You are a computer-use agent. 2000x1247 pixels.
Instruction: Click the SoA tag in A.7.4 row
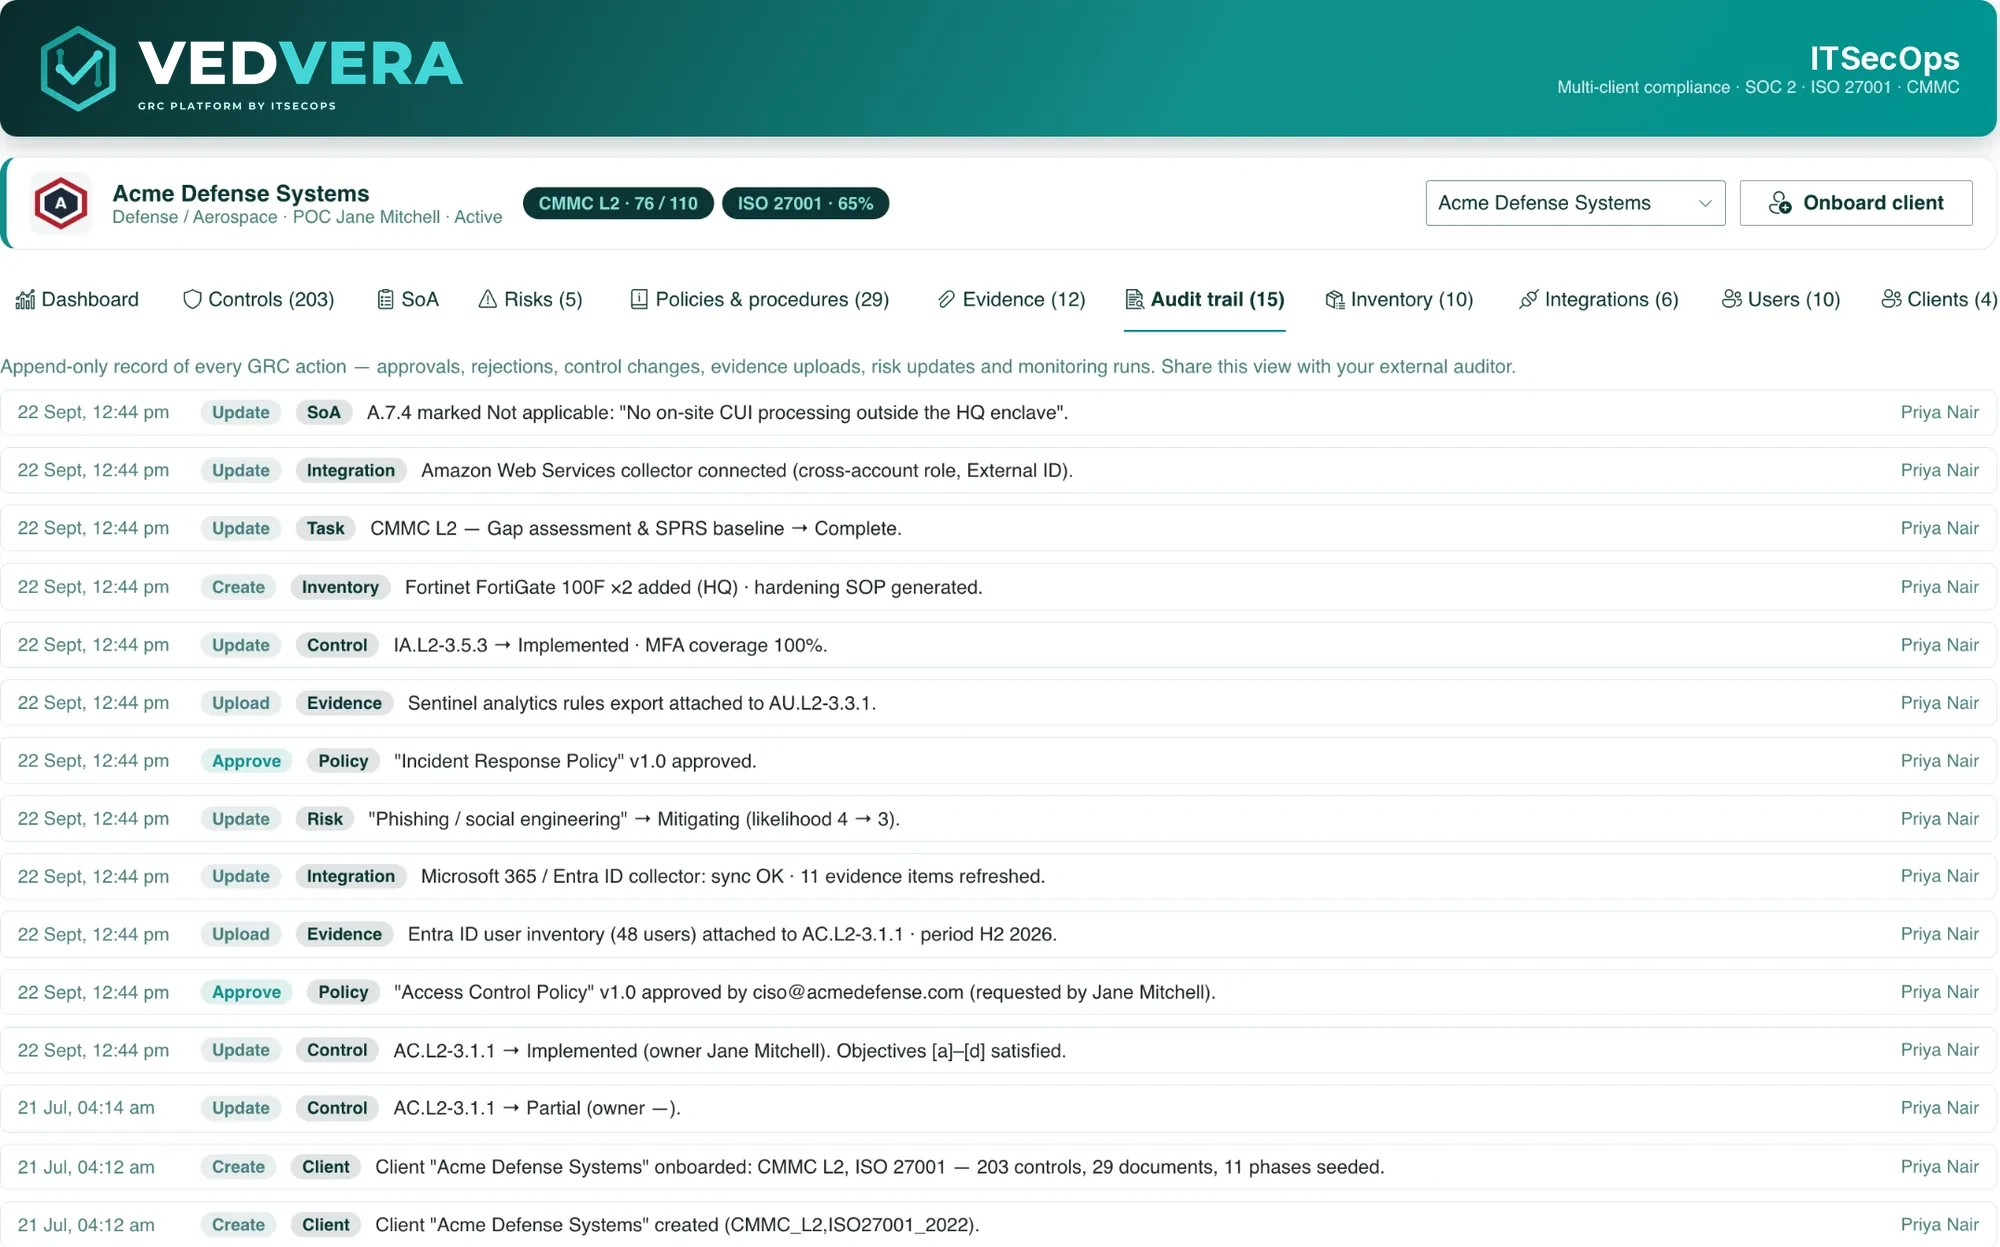323,412
